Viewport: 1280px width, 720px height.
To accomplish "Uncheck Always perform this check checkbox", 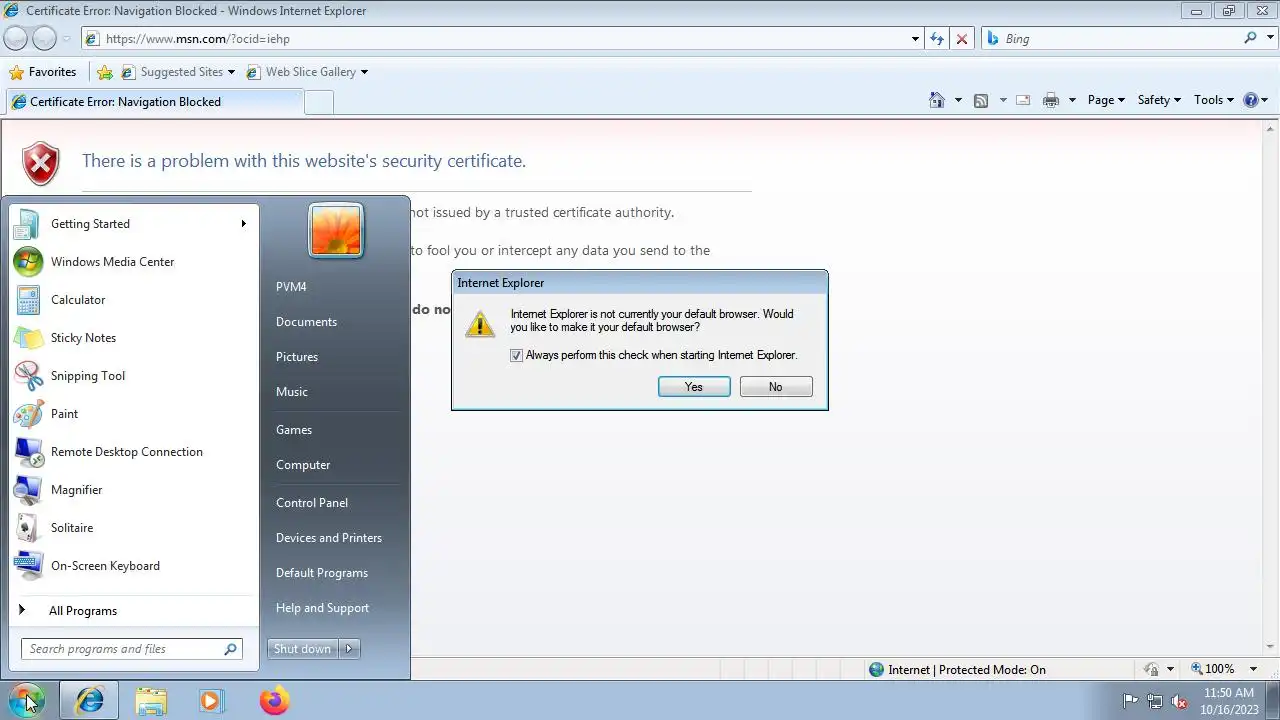I will pos(517,355).
